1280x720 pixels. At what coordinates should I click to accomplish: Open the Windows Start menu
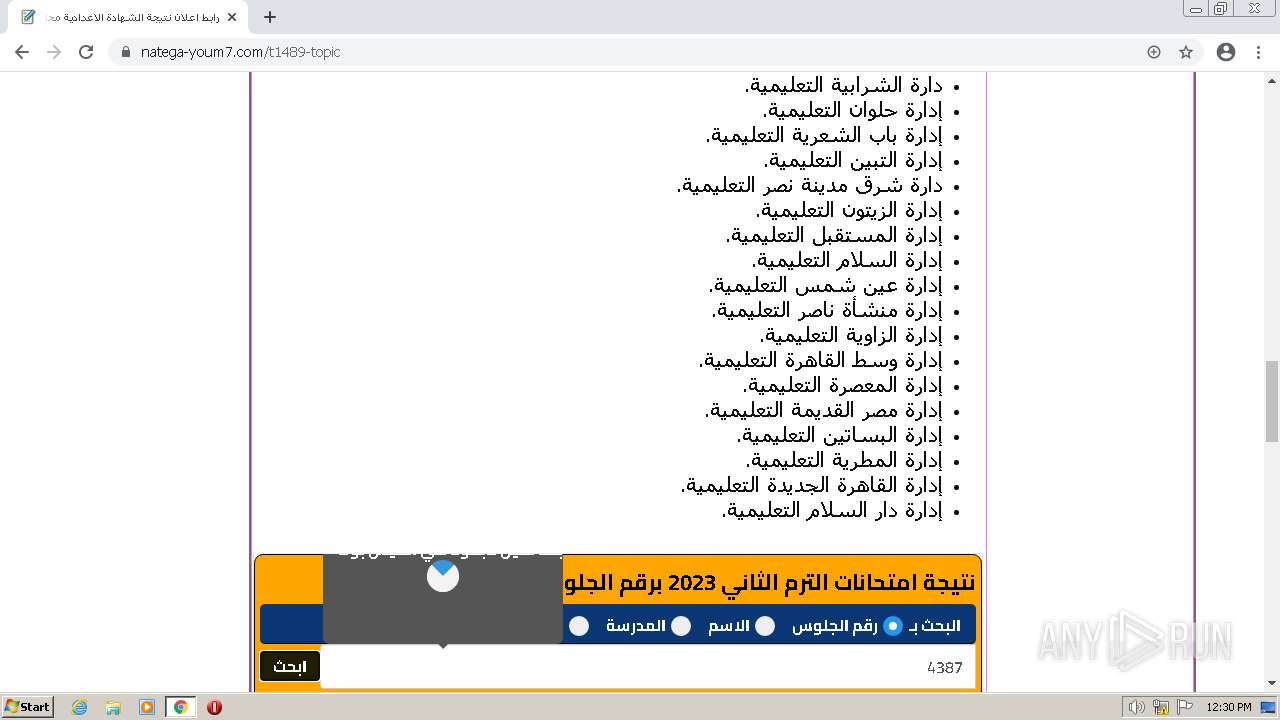[x=27, y=707]
